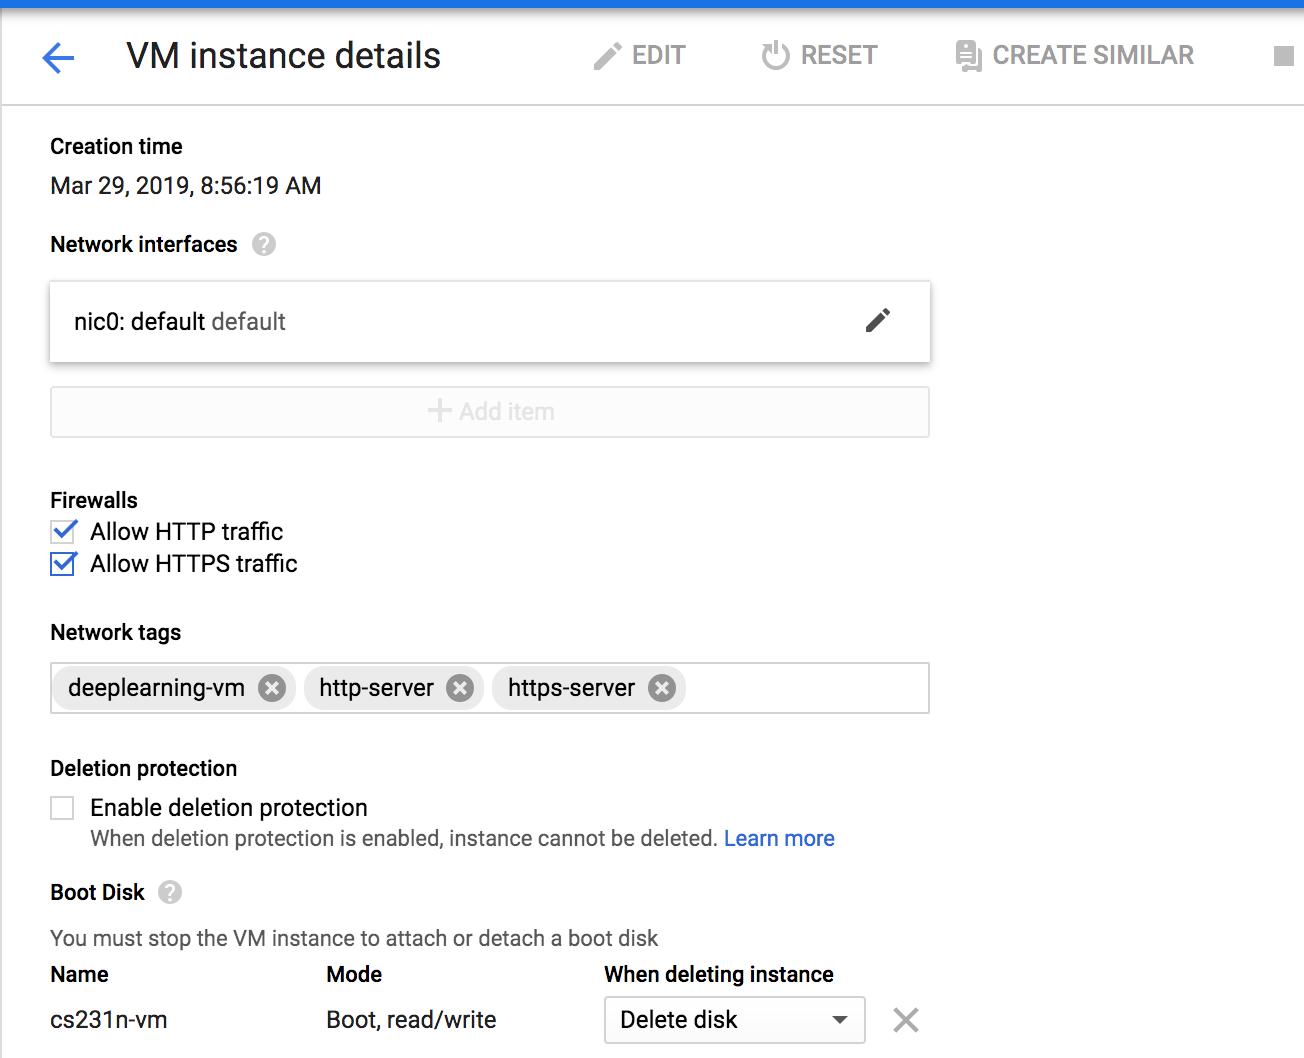This screenshot has height=1058, width=1304.
Task: Expand the nic0: default network interface
Action: click(490, 322)
